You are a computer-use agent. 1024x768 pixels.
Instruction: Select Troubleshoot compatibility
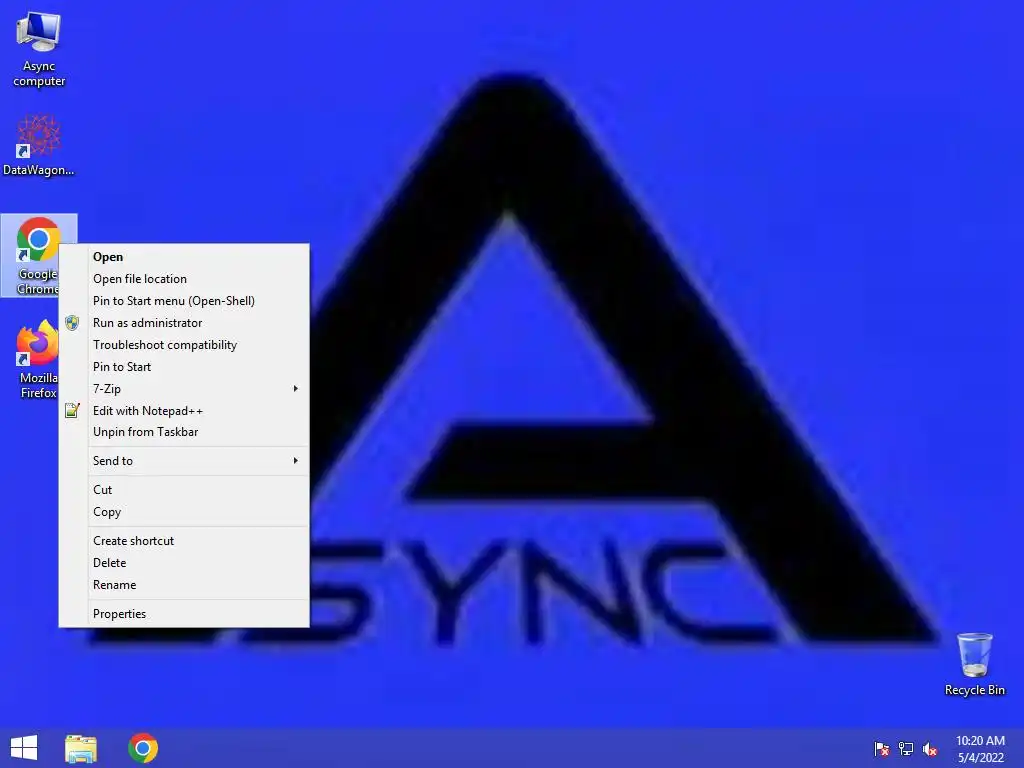(184, 345)
